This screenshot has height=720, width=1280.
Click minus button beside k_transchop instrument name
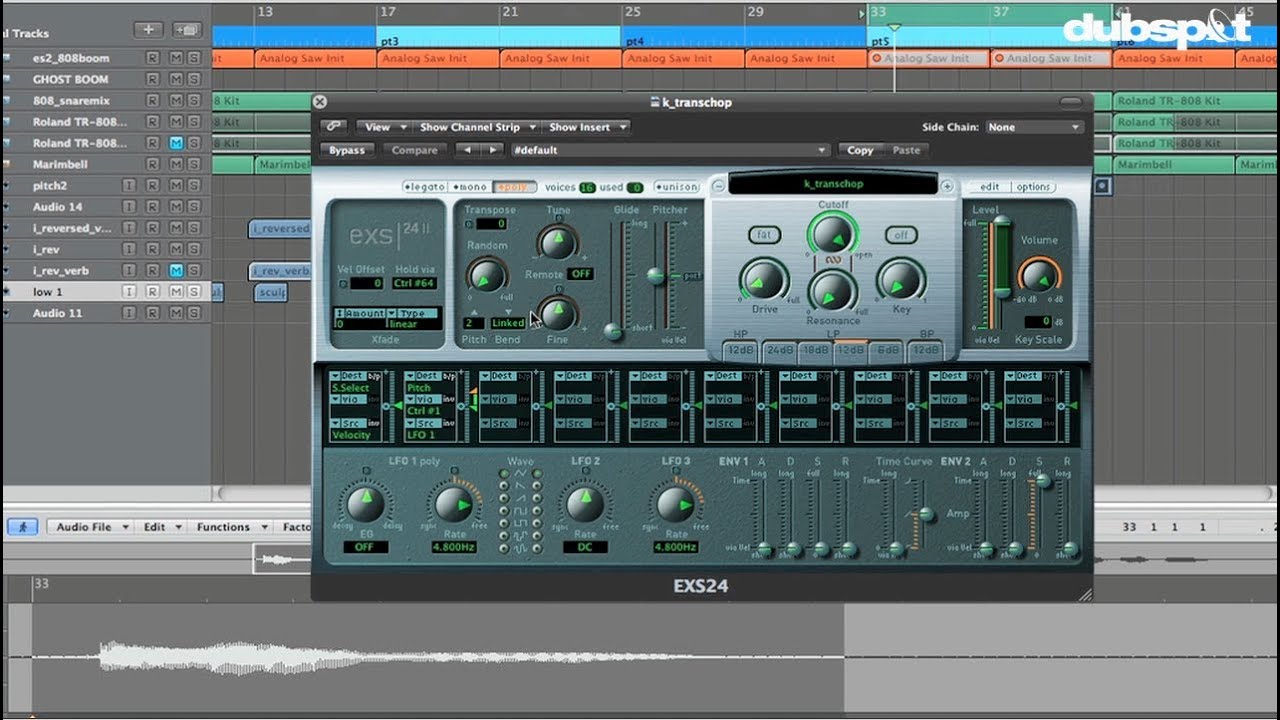[718, 185]
